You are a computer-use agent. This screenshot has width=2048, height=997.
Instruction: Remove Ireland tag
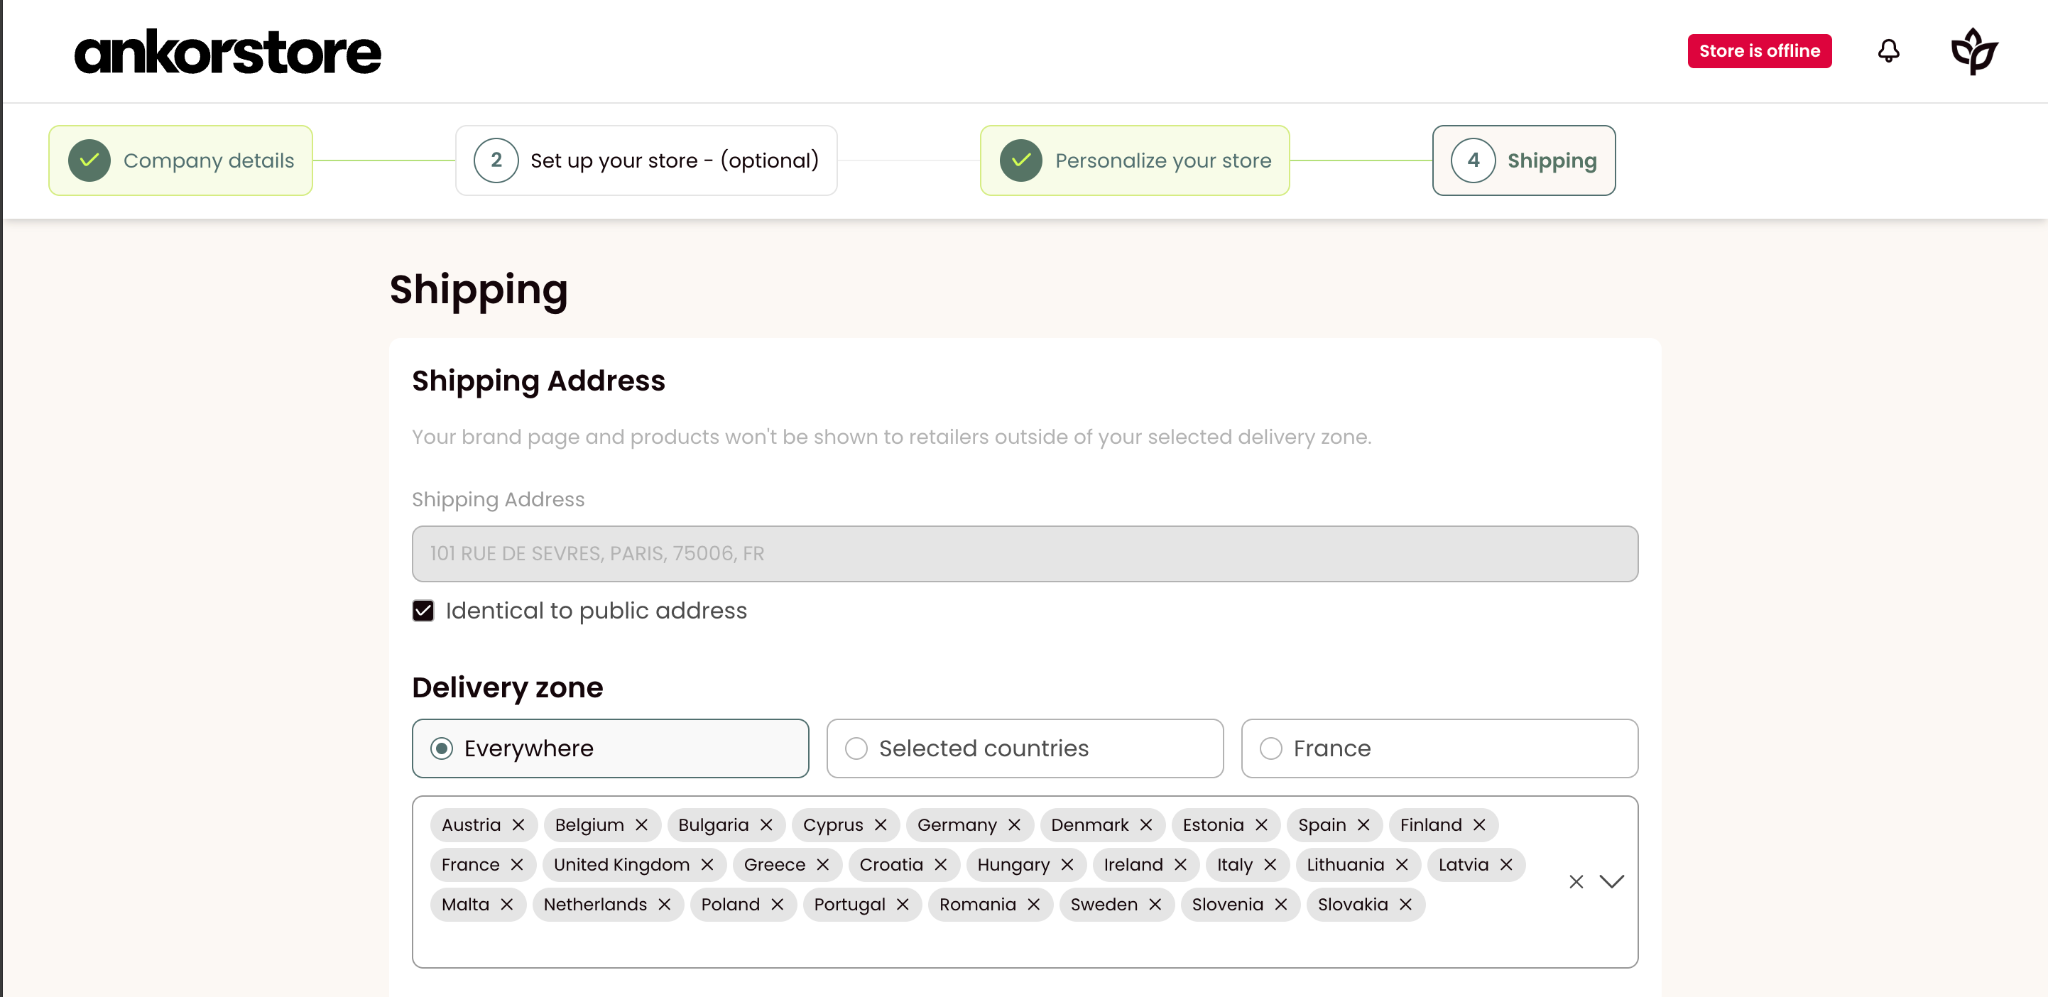click(1180, 865)
